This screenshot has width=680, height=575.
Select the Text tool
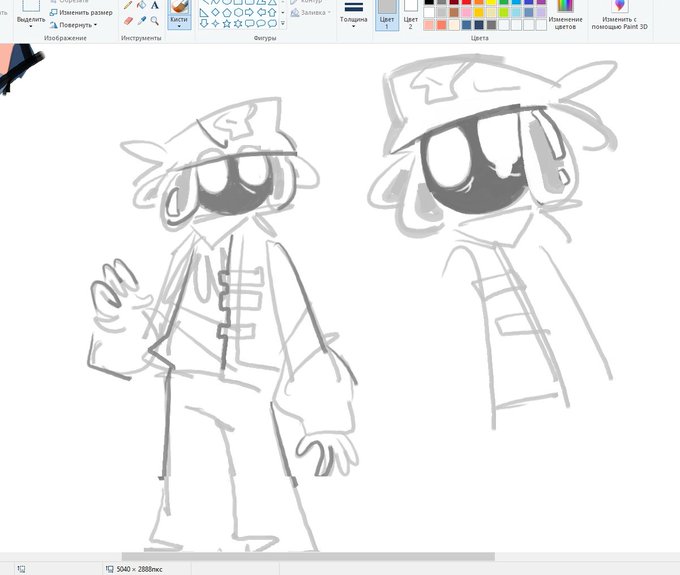(155, 5)
